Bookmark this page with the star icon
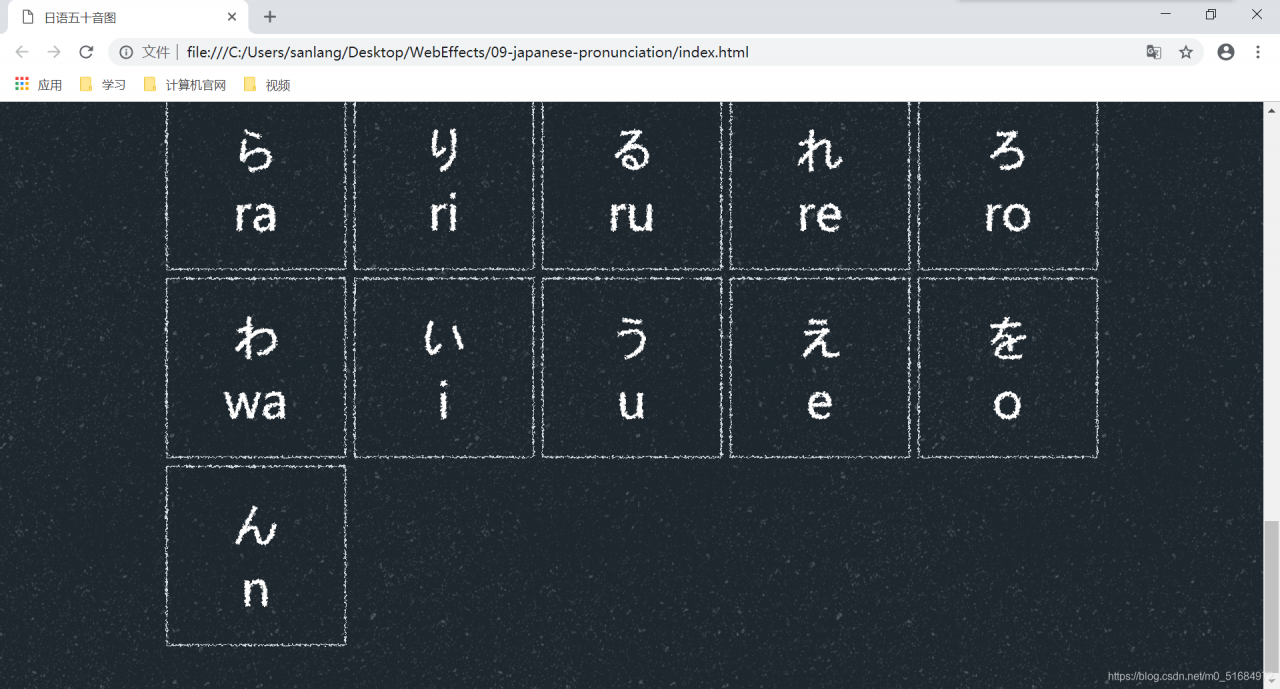 [1186, 52]
